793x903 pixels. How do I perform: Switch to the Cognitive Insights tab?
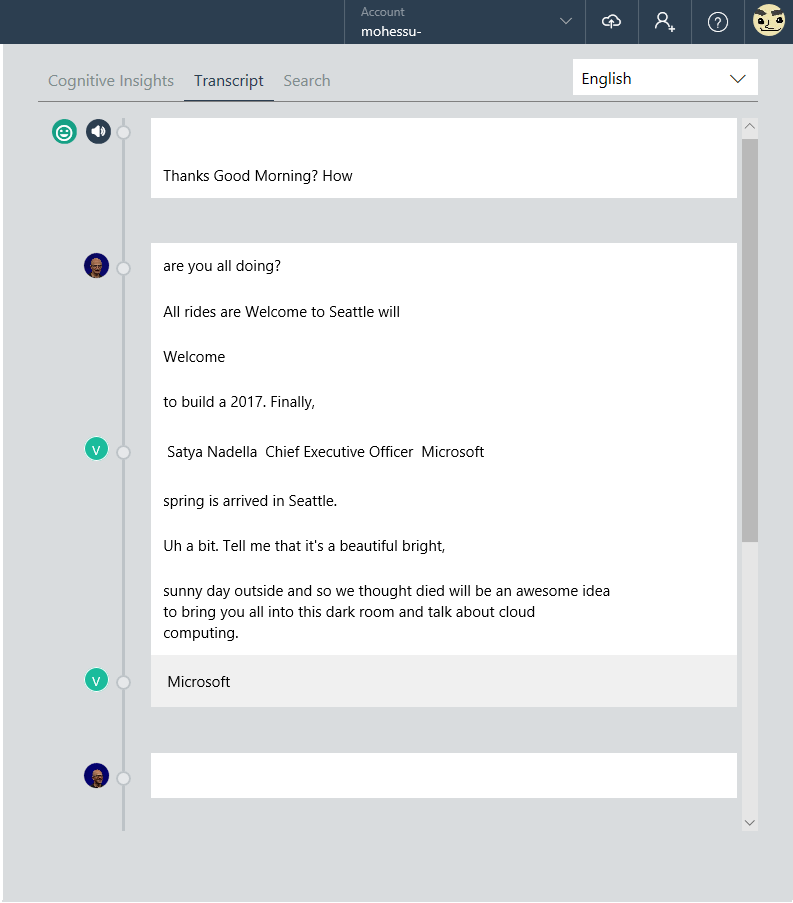pos(111,81)
